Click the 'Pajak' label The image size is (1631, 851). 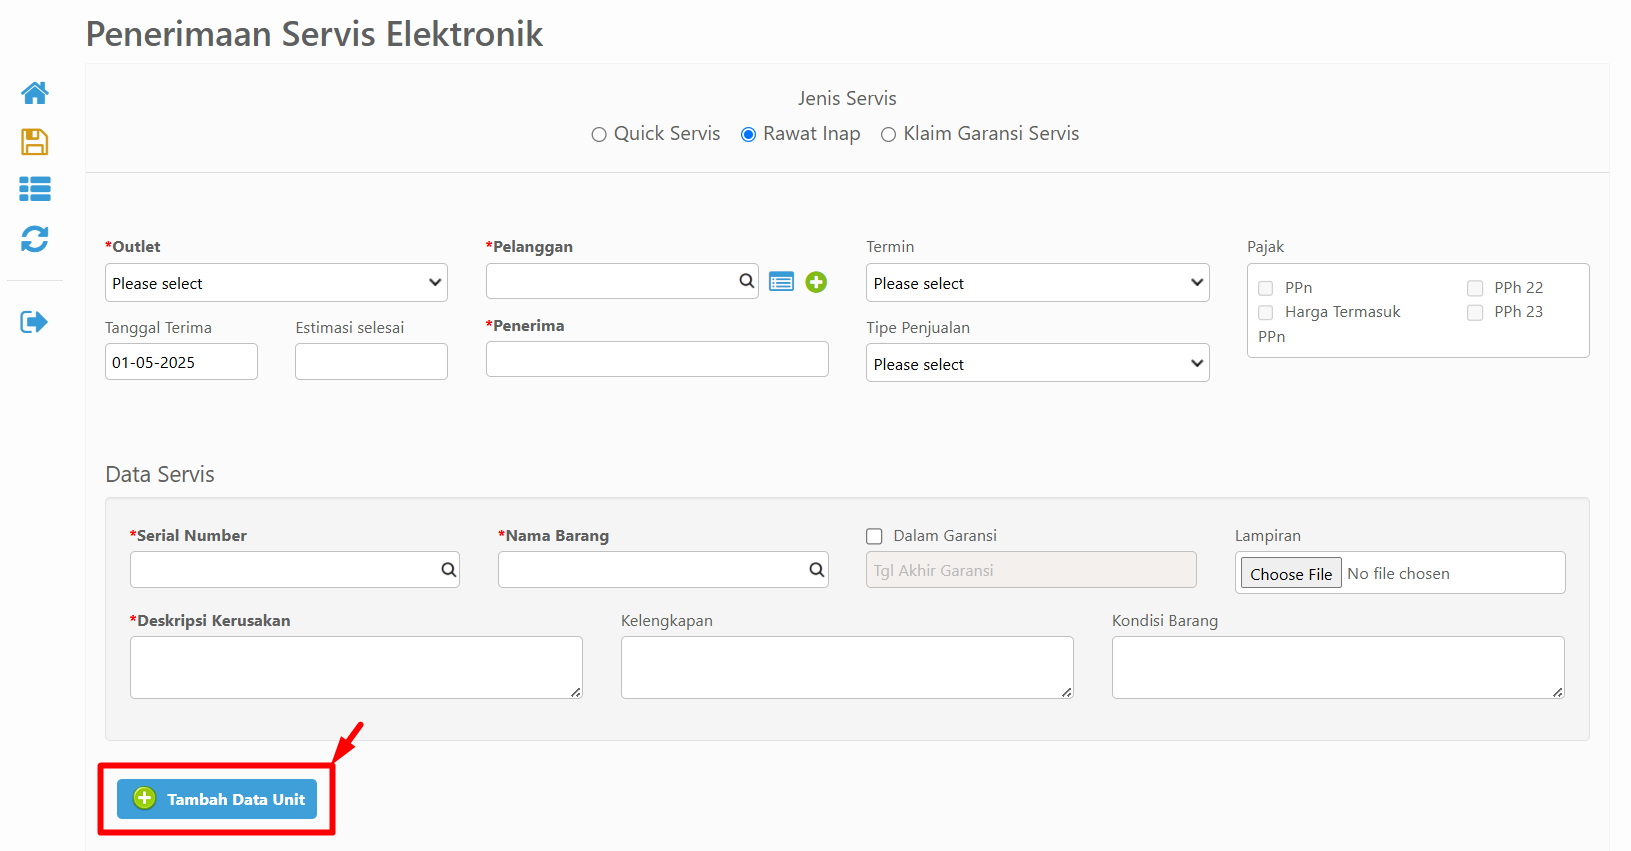tap(1265, 247)
